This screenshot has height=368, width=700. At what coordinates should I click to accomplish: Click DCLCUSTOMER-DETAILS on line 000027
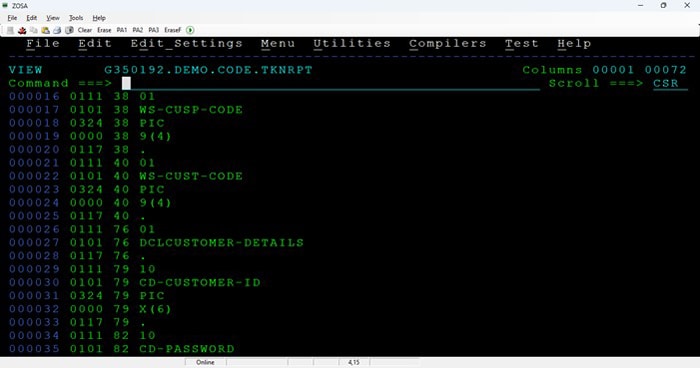tap(221, 243)
